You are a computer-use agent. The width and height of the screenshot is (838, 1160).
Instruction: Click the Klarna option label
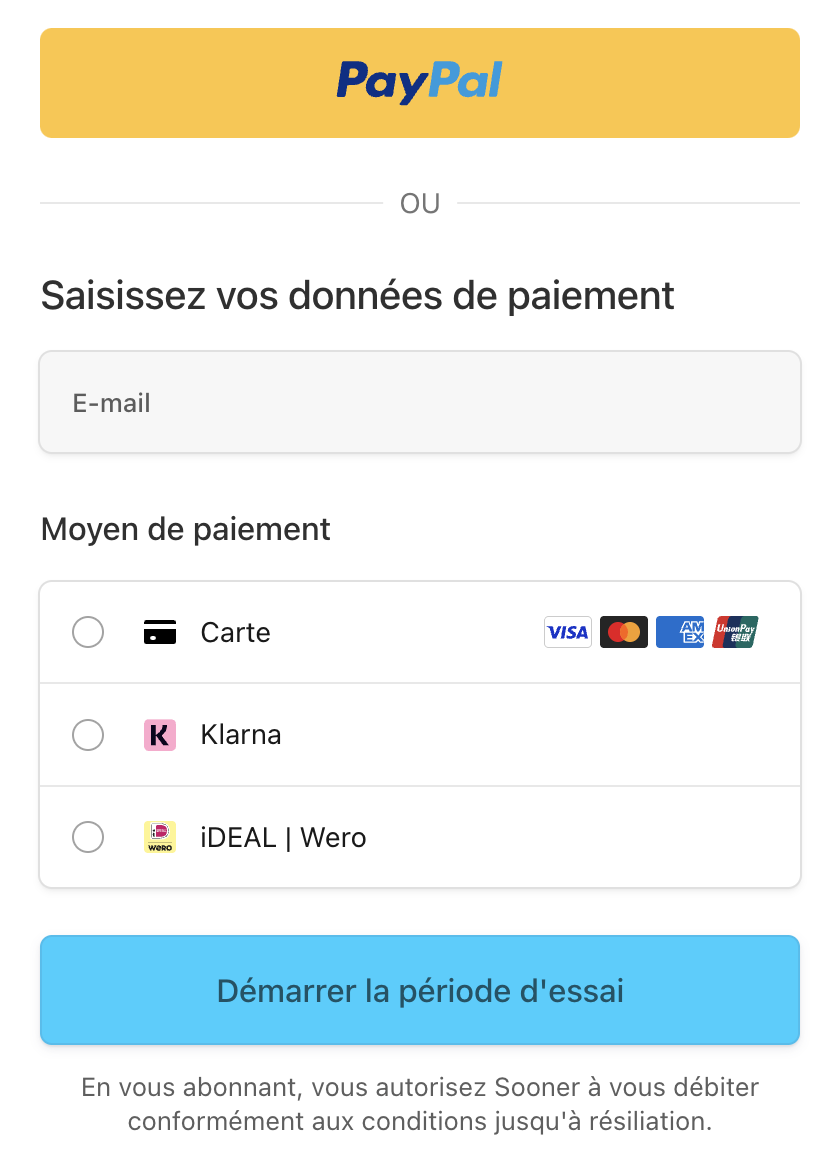click(x=241, y=735)
